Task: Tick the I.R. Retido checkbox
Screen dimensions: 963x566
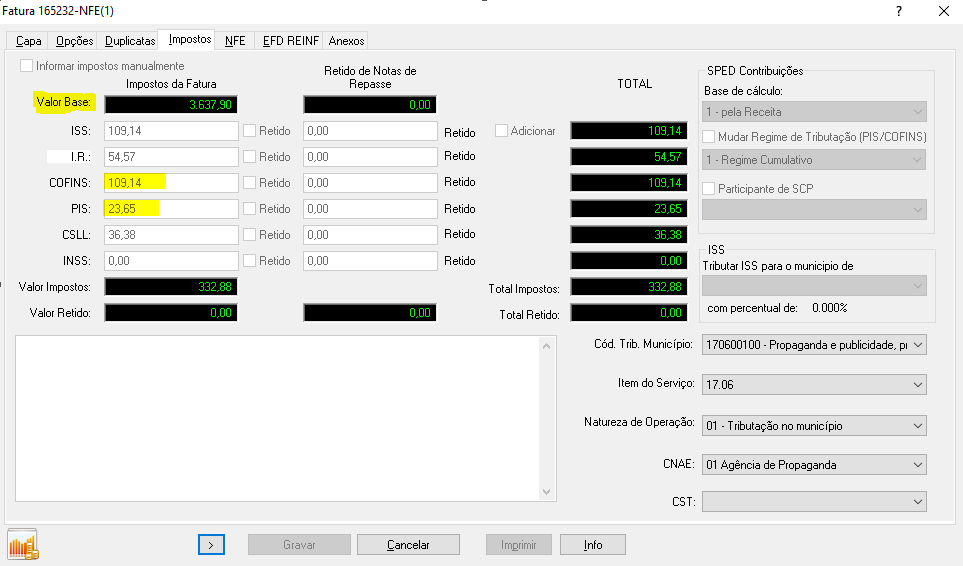Action: pos(249,157)
